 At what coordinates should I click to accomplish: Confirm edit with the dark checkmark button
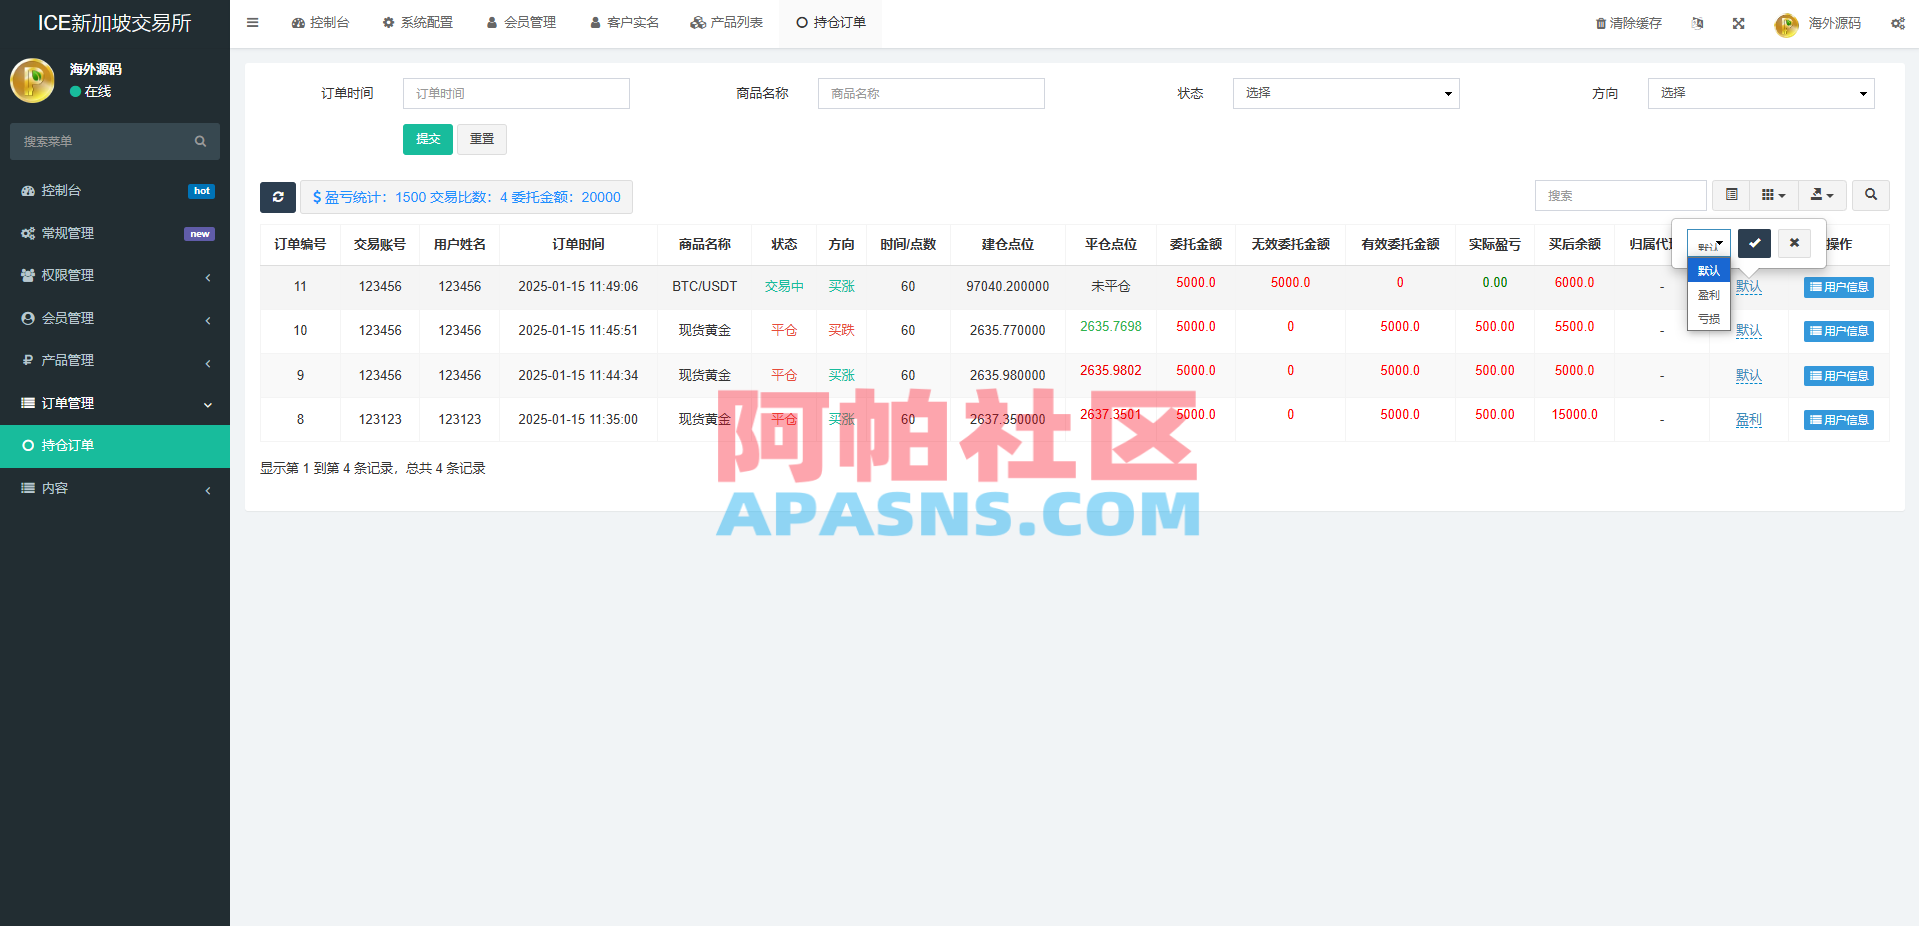click(1753, 243)
